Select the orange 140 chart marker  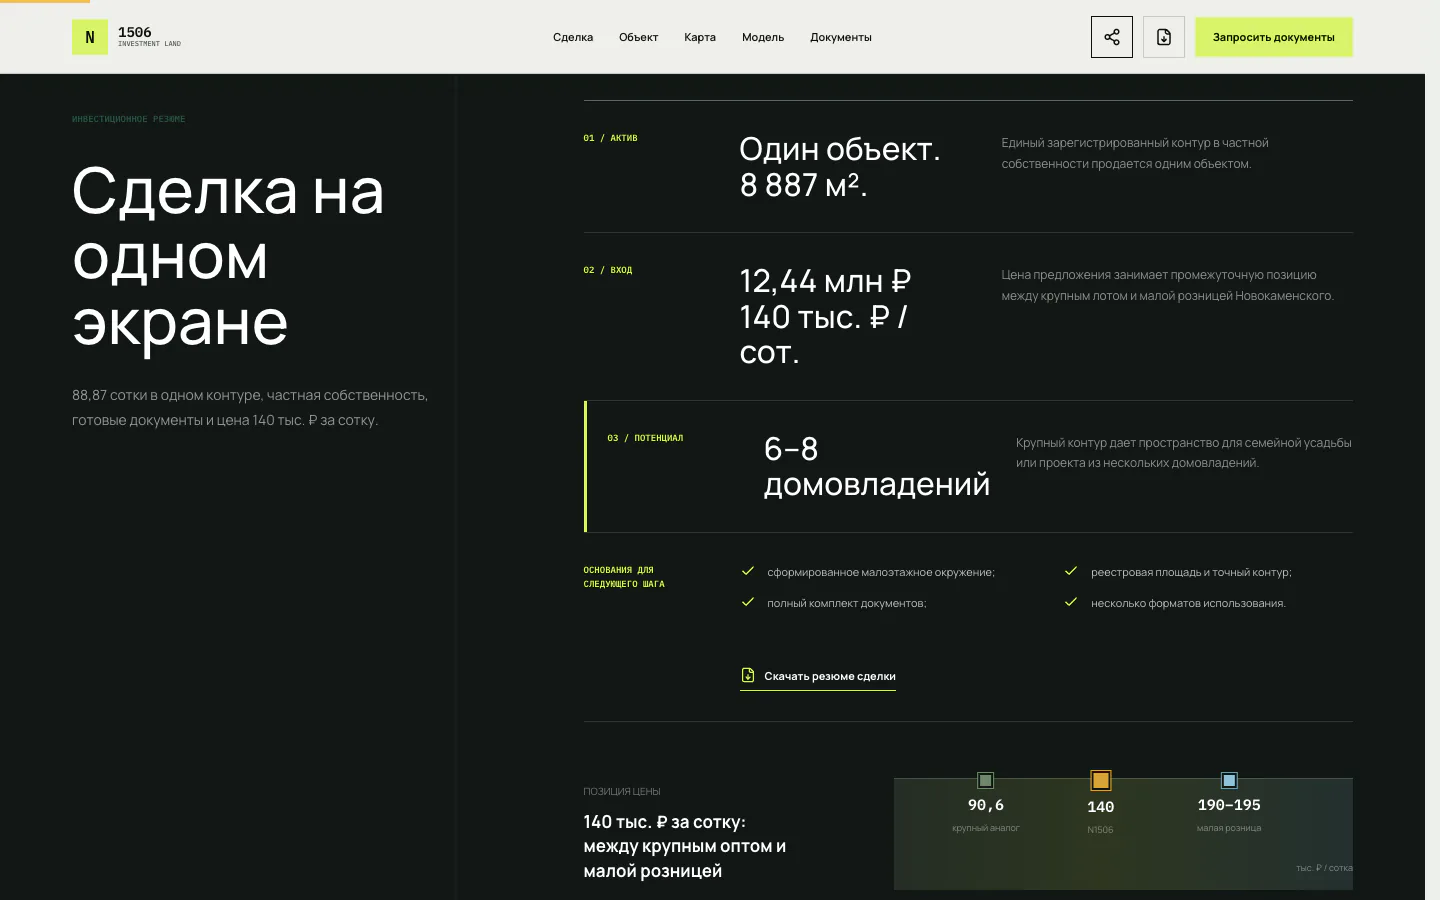click(x=1101, y=780)
